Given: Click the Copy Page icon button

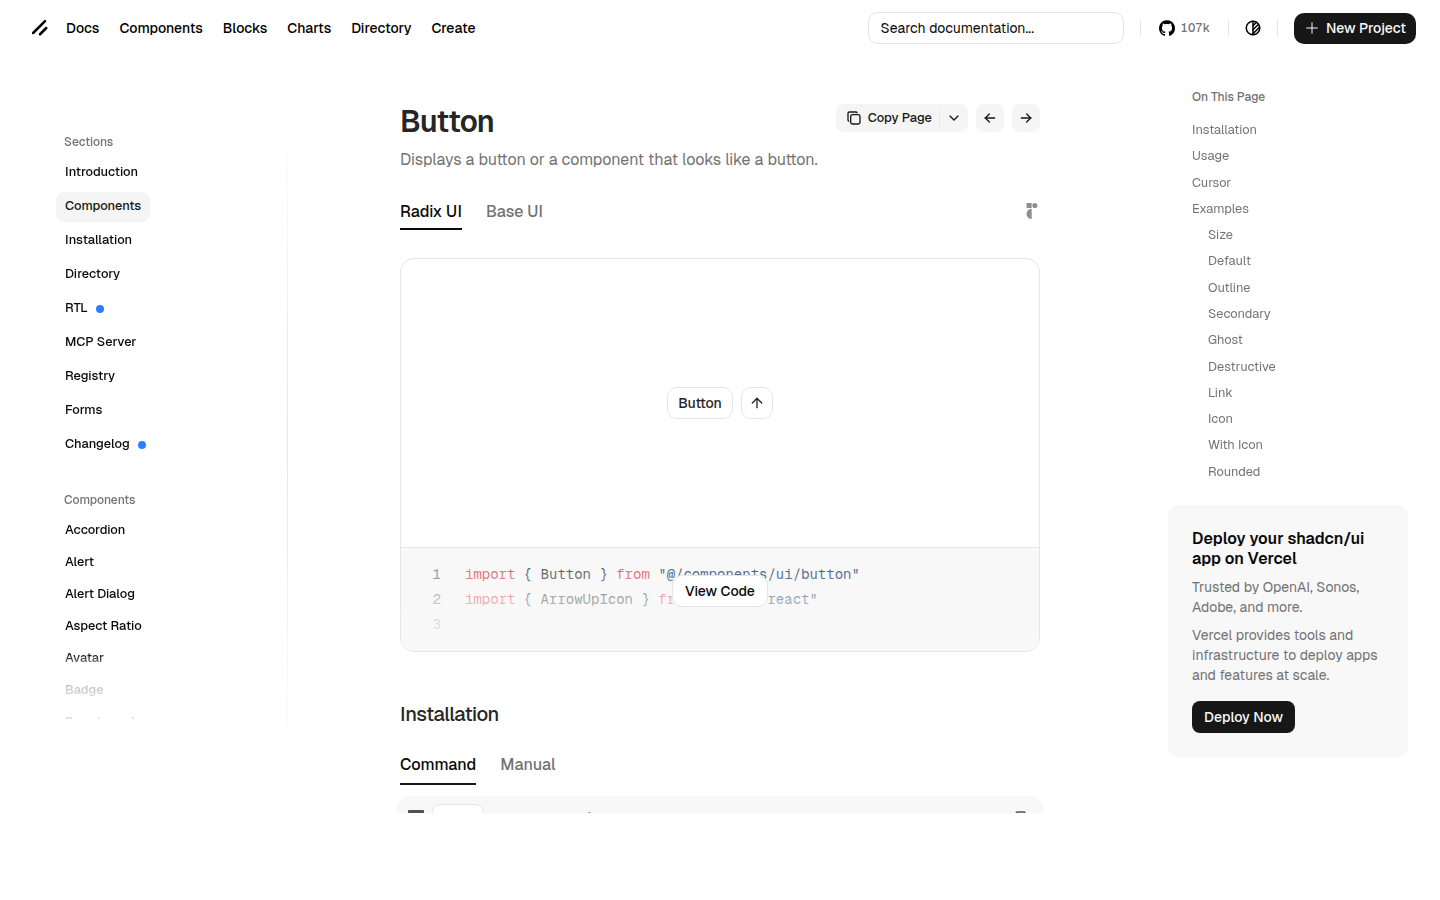Looking at the screenshot, I should pos(888,118).
